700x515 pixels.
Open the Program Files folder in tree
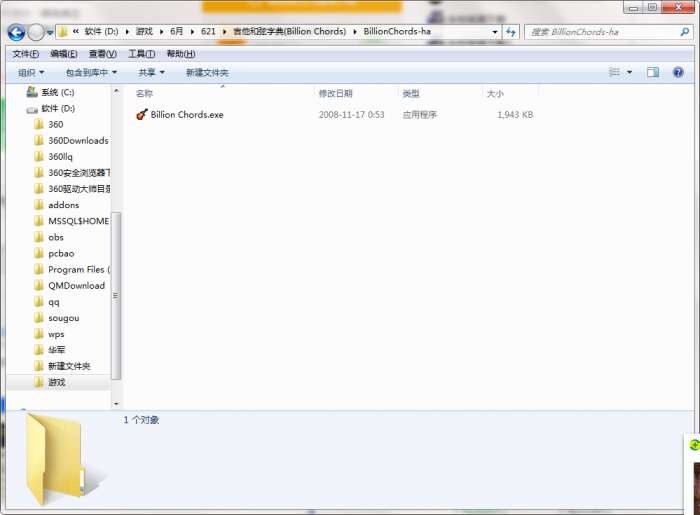click(x=79, y=270)
